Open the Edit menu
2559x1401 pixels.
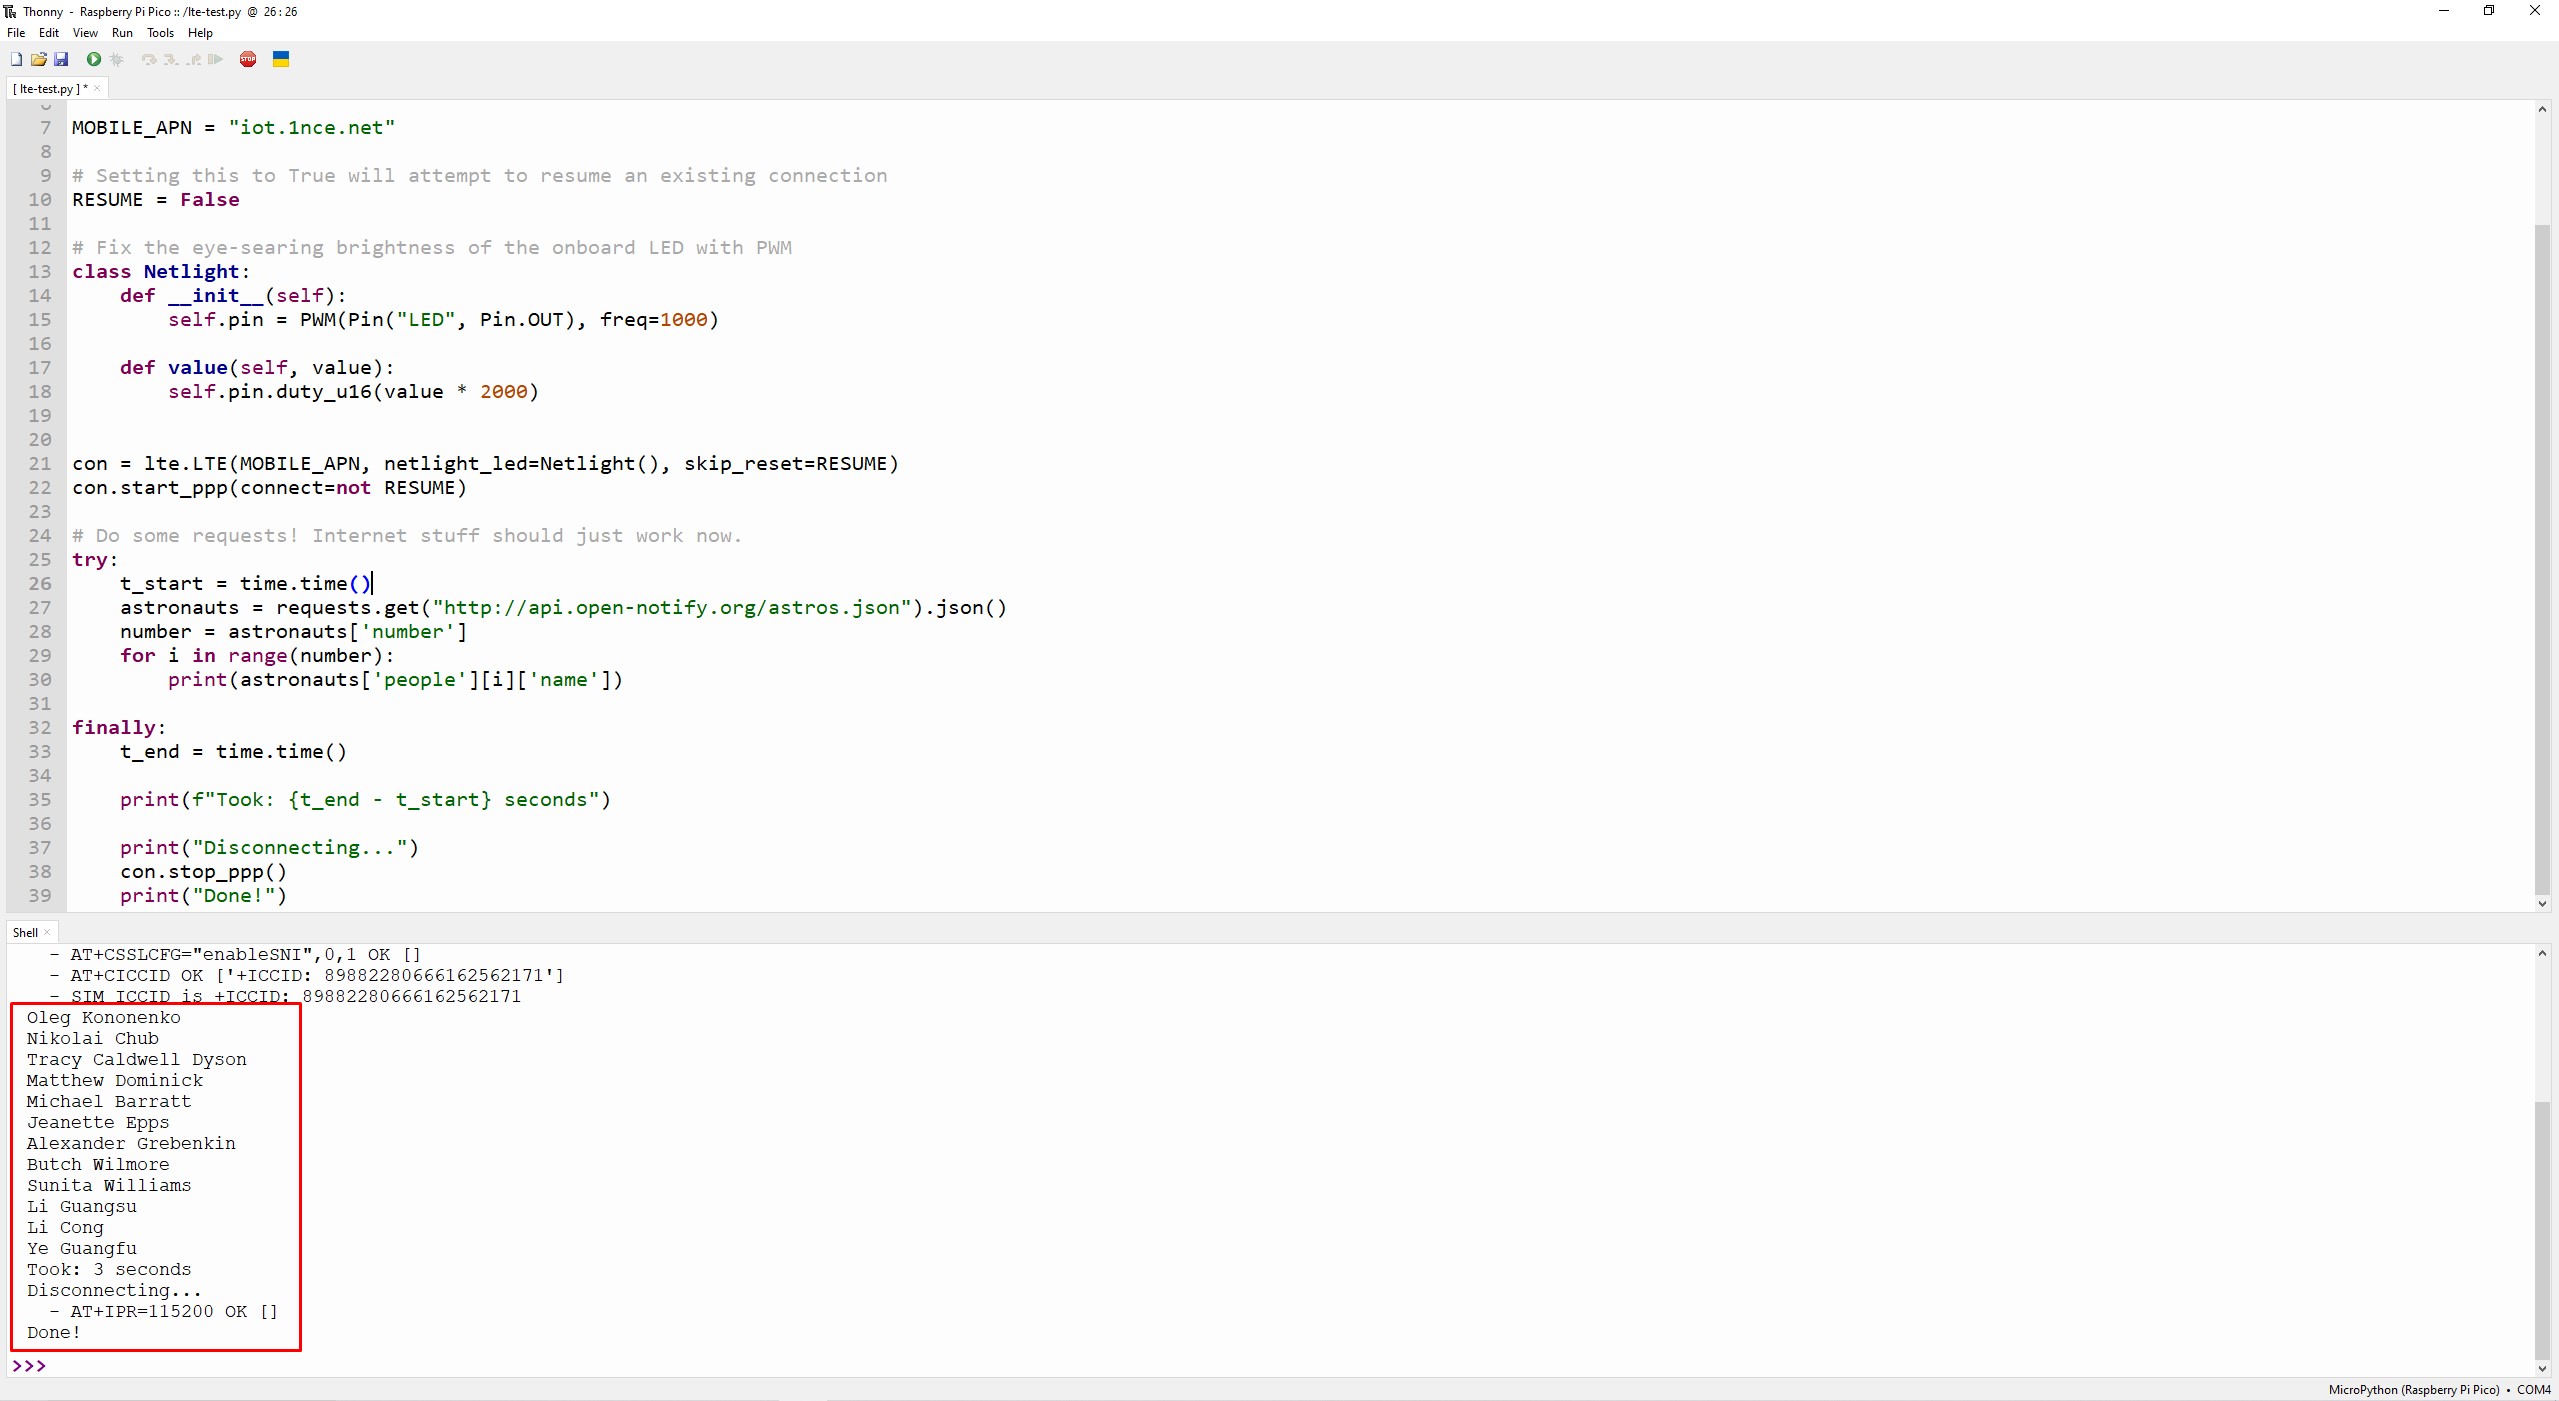pyautogui.click(x=48, y=33)
